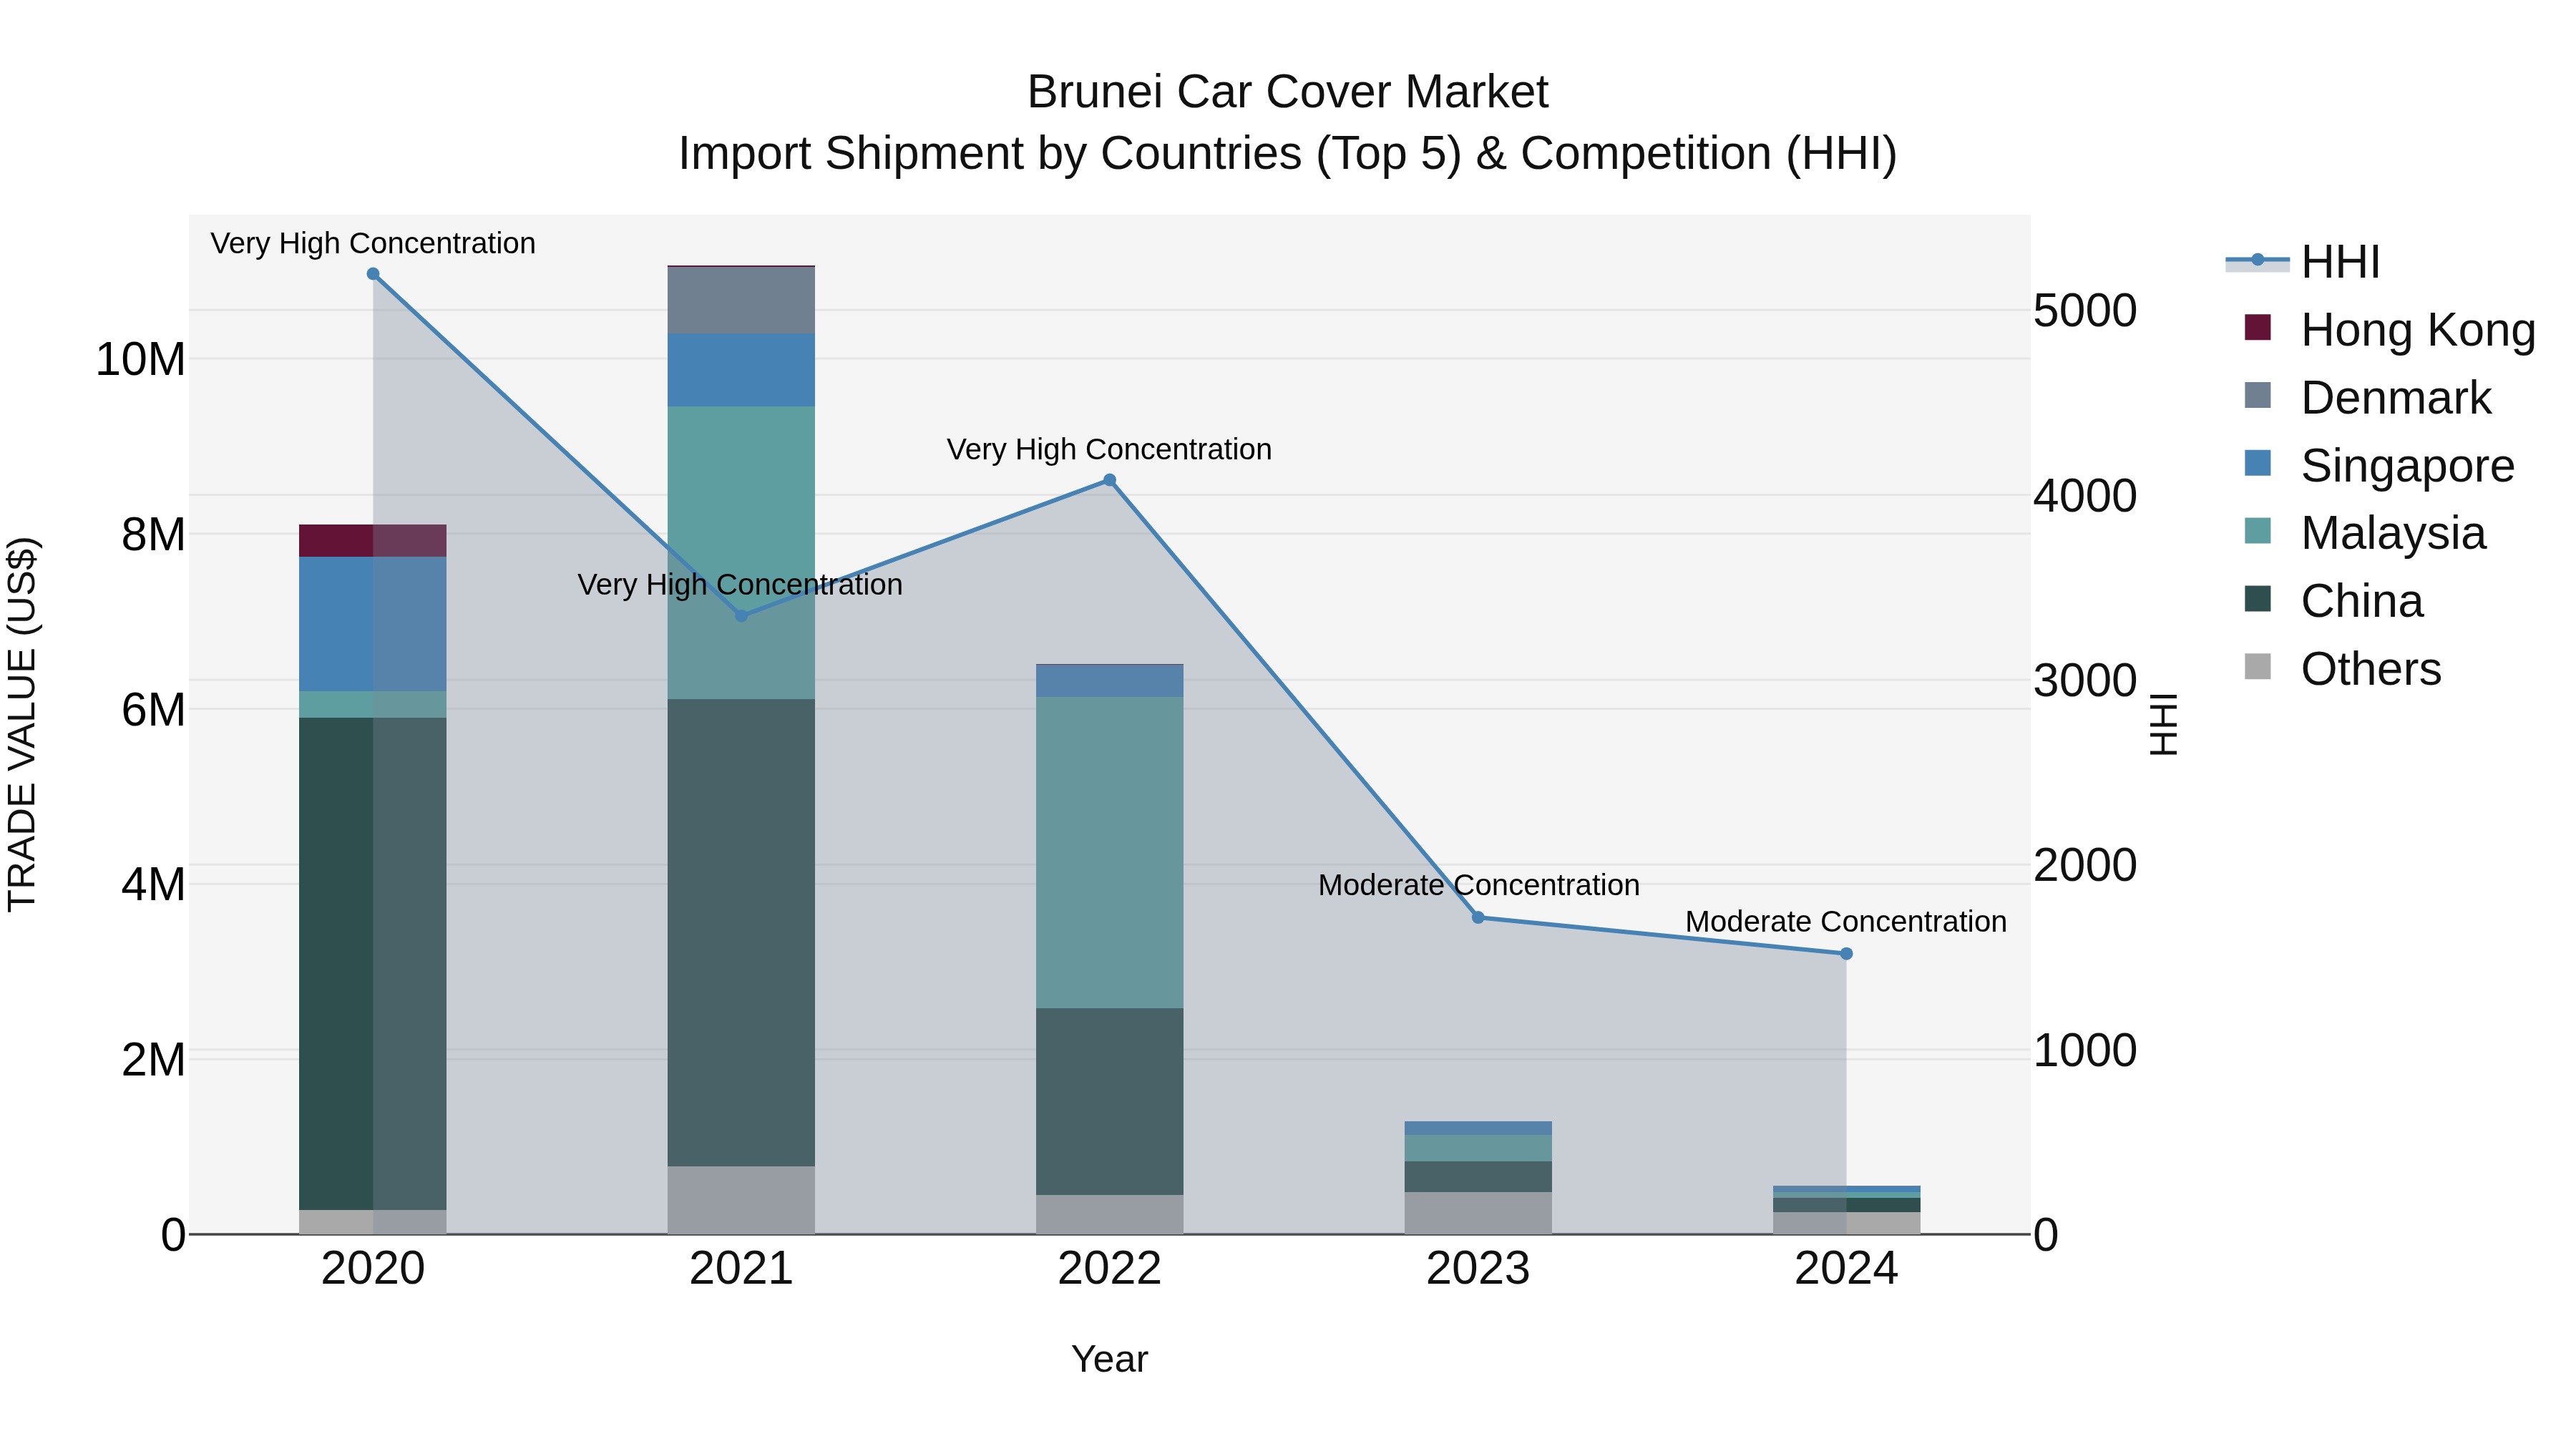Click the 10M tick on trade value axis
The height and width of the screenshot is (1449, 2576).
coord(140,360)
